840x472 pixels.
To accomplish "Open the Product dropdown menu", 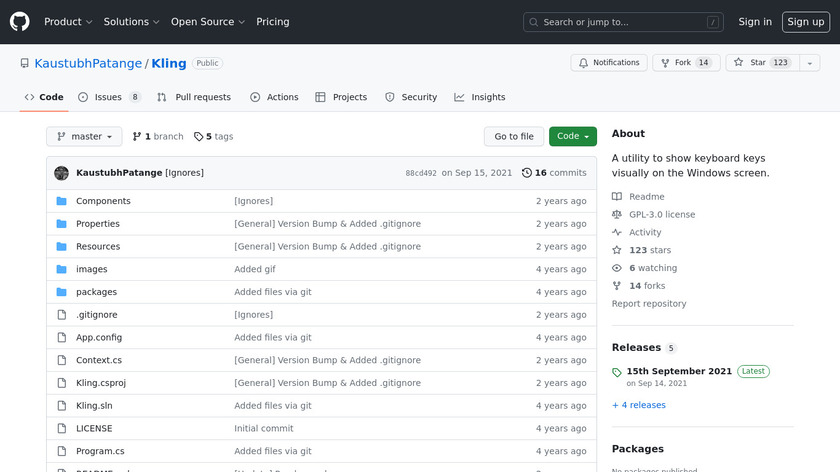I will click(x=68, y=22).
